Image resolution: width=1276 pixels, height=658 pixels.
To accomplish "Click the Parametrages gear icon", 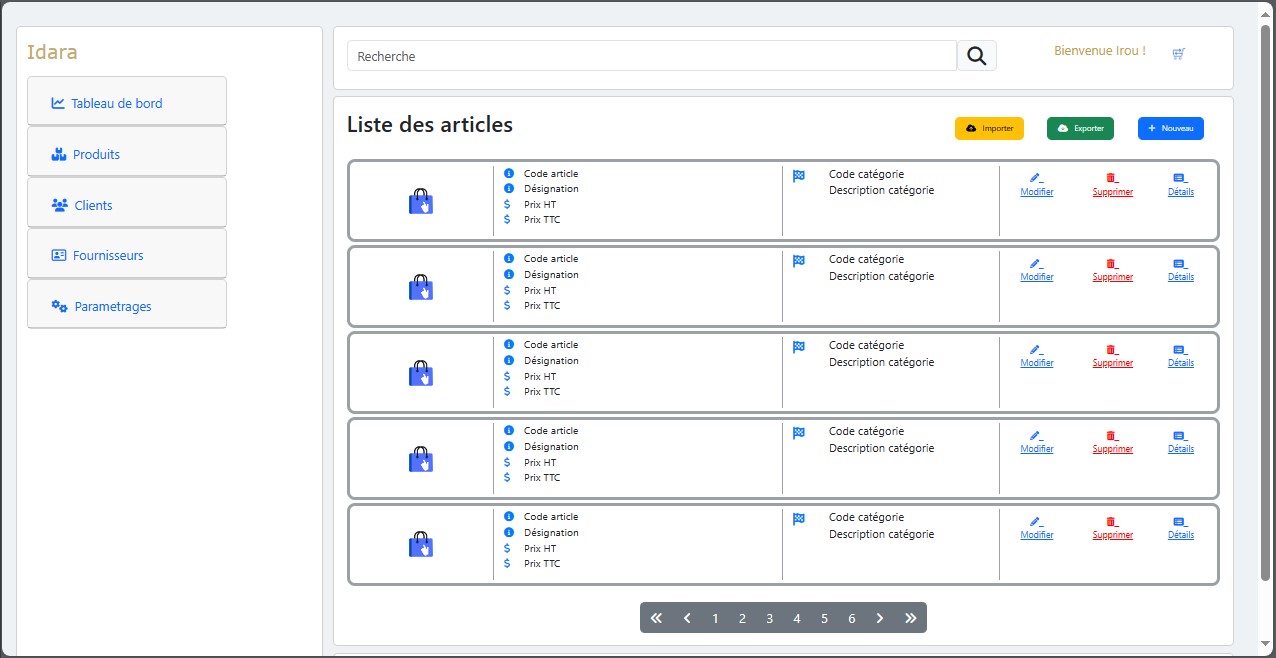I will tap(58, 306).
